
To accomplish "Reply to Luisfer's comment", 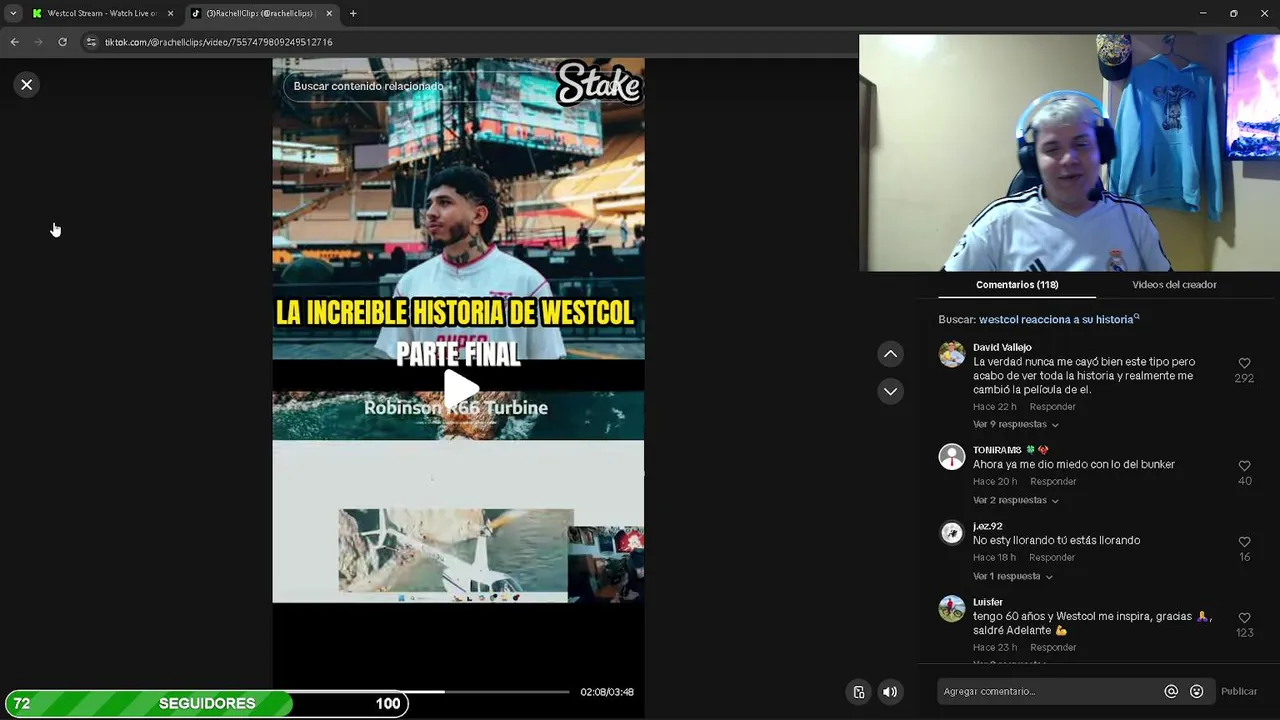I will tap(1052, 648).
